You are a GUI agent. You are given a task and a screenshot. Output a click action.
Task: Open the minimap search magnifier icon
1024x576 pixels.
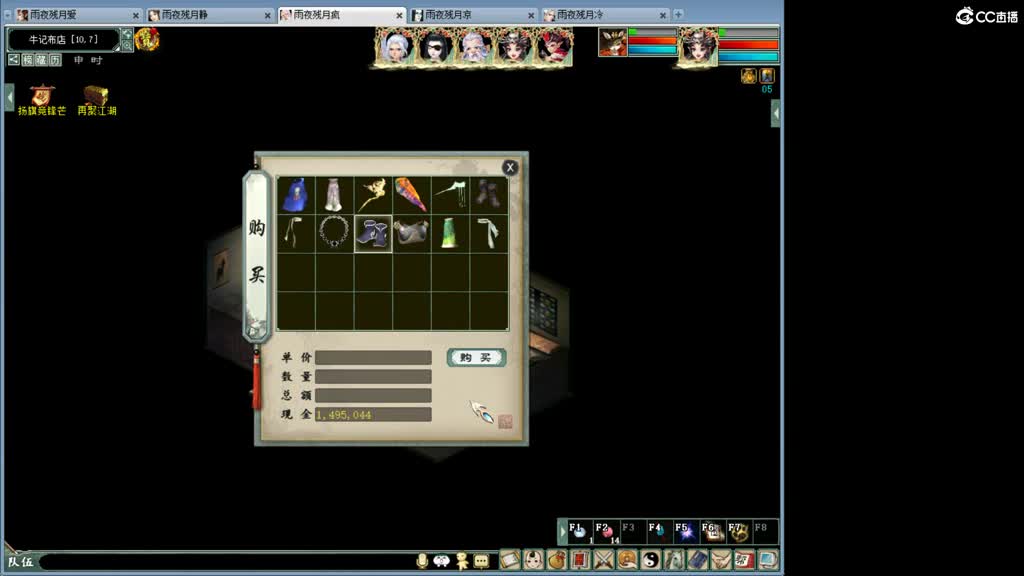click(x=127, y=45)
